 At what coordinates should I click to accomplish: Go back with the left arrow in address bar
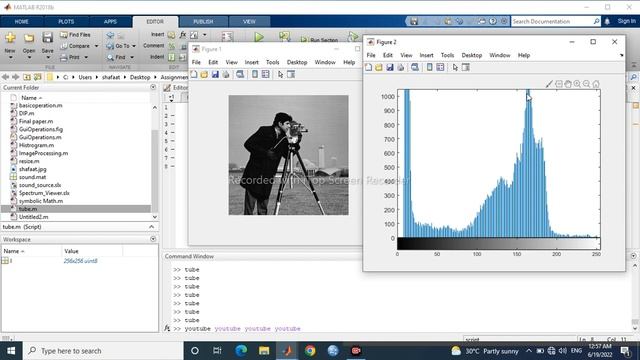(x=5, y=77)
